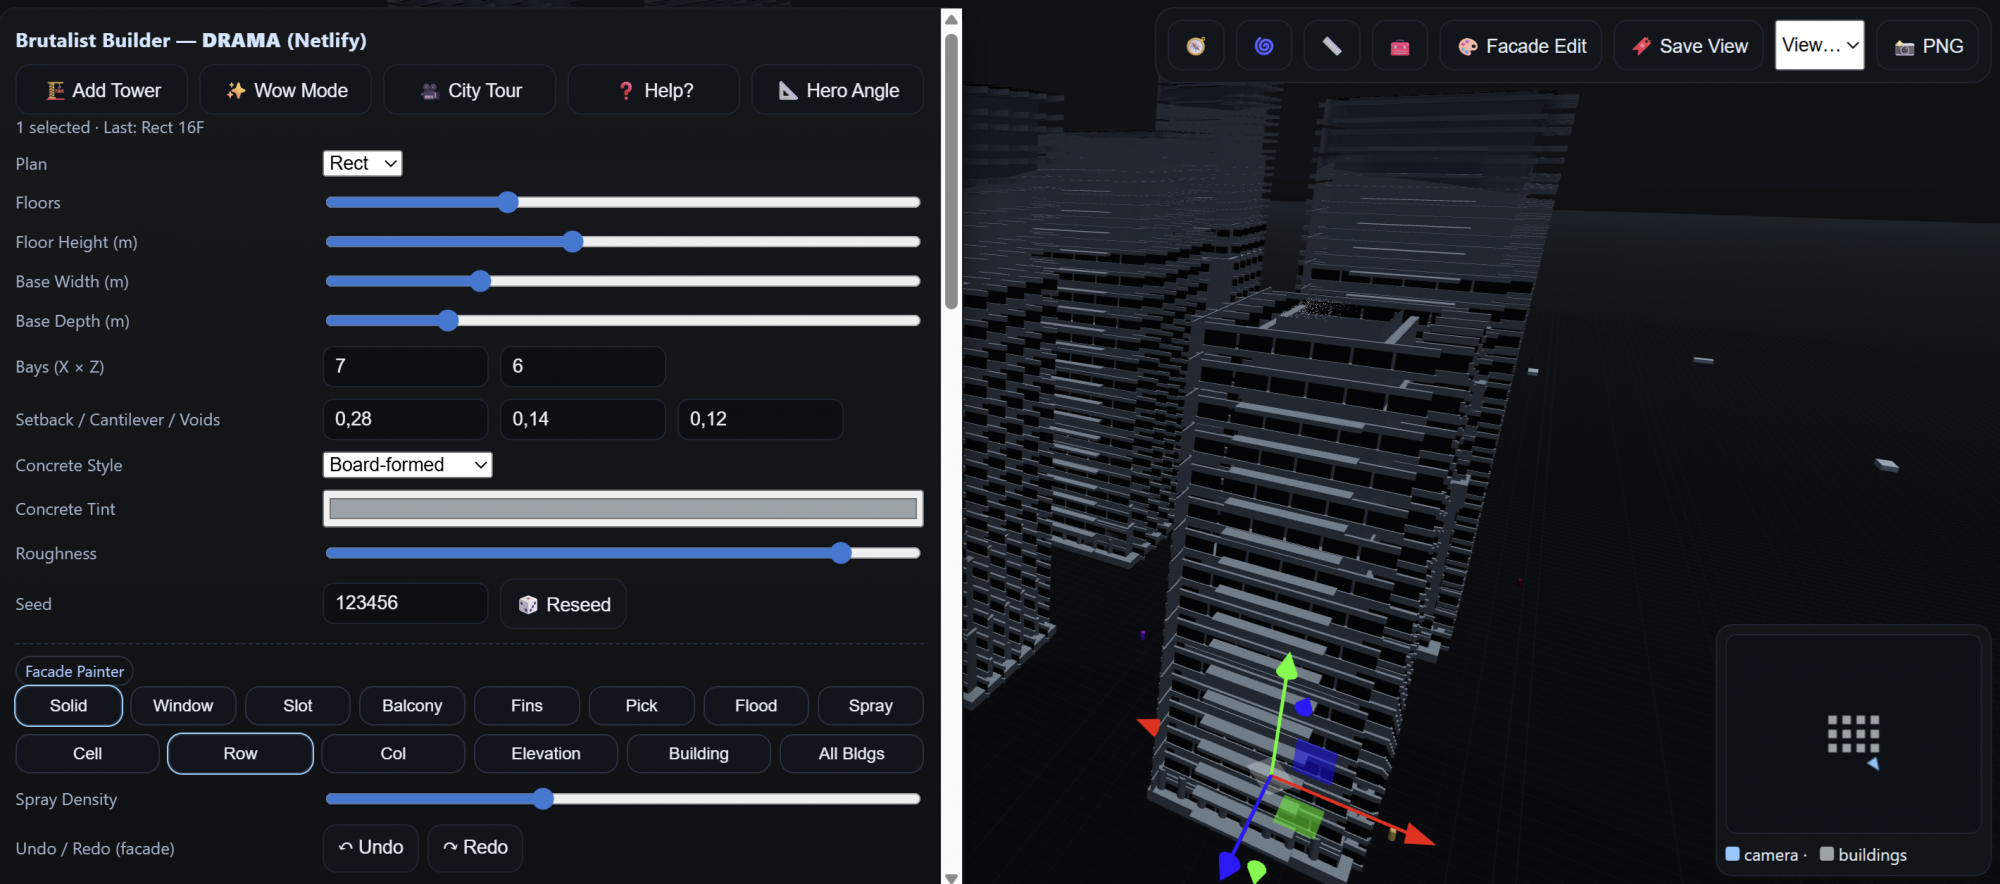Click the Undo facade button

click(371, 848)
